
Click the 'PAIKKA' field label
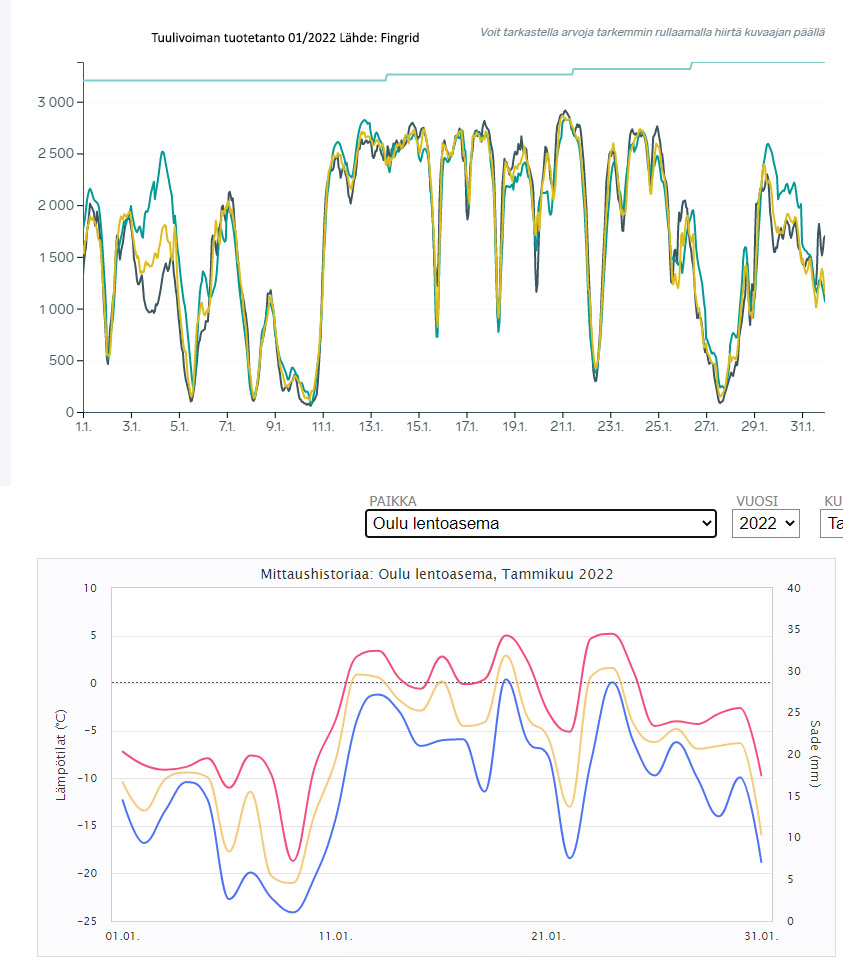pyautogui.click(x=392, y=501)
